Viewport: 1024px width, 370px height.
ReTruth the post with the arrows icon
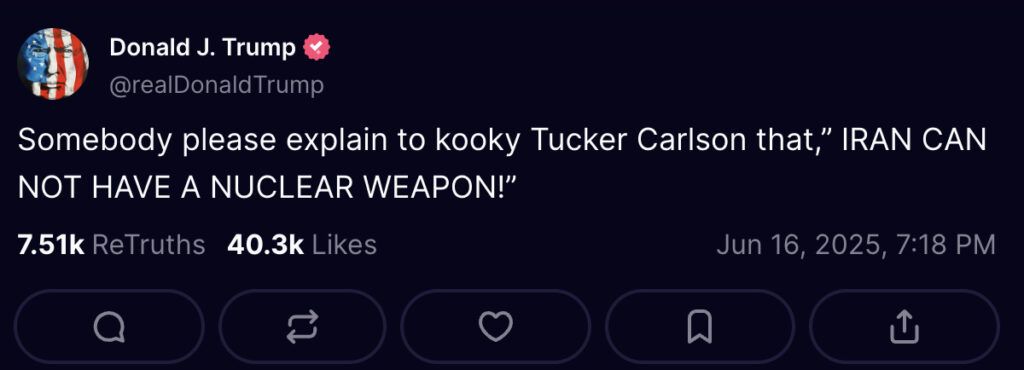(302, 326)
